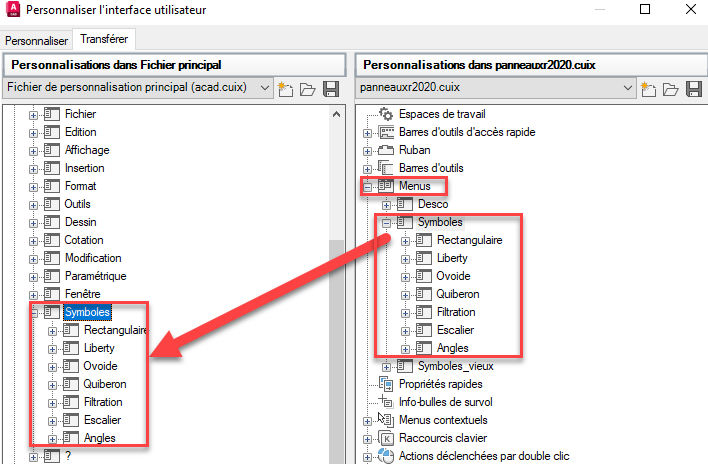Image resolution: width=708 pixels, height=464 pixels.
Task: Select the Insertion menu item
Action: point(84,168)
